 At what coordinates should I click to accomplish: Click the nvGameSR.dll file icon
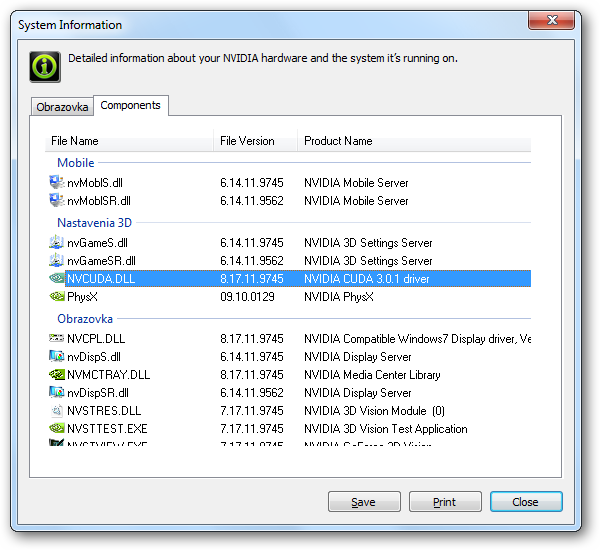coord(57,260)
